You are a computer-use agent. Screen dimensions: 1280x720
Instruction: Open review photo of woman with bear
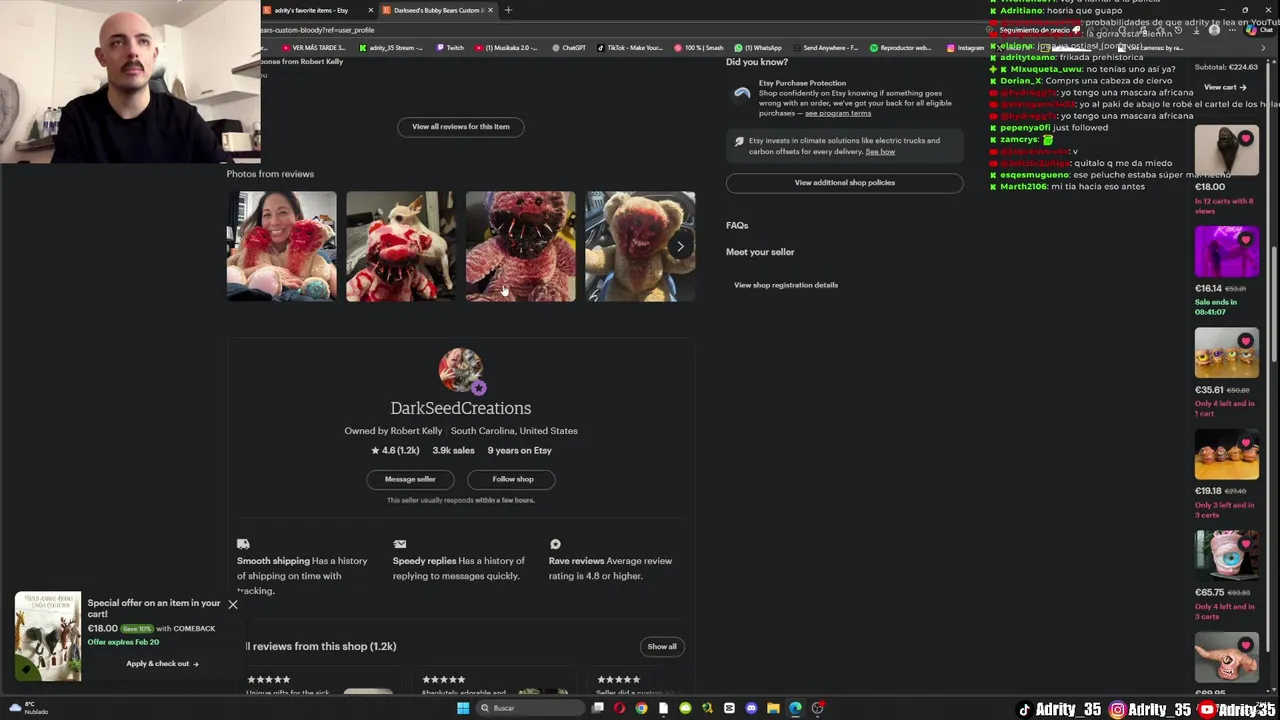(x=282, y=246)
